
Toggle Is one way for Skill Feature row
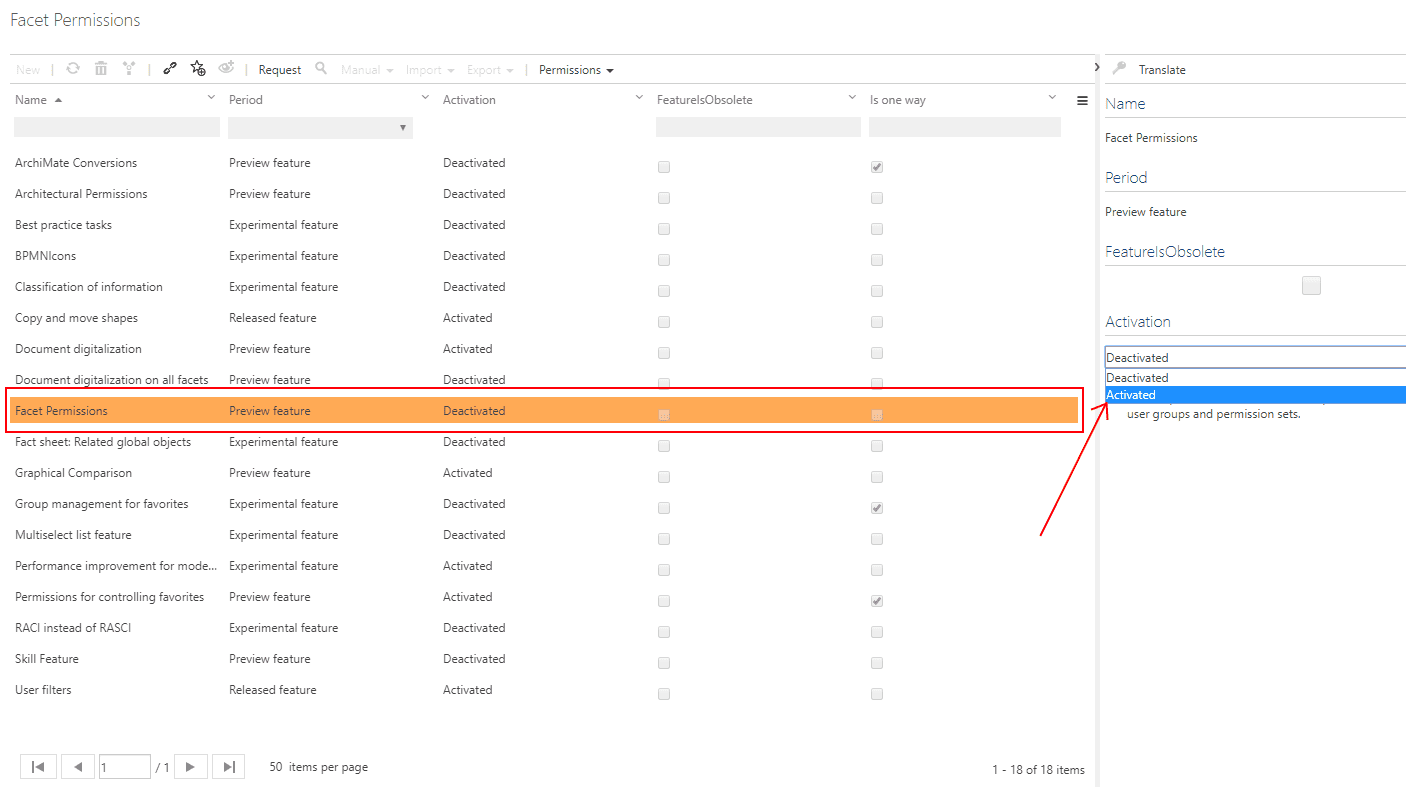(877, 663)
